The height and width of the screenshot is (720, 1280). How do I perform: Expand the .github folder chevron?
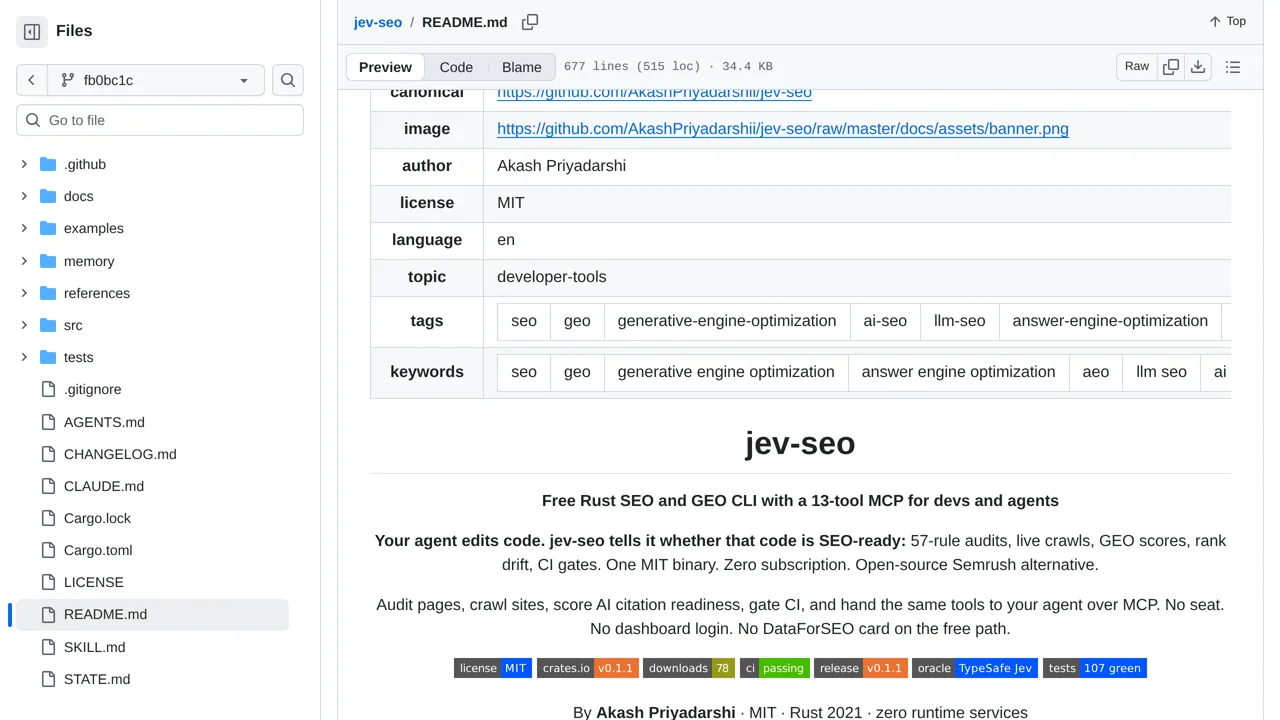pos(24,164)
